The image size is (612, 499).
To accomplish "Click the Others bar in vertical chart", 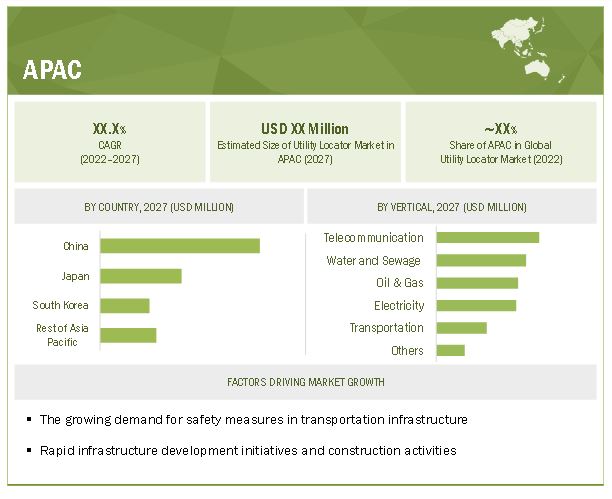I will click(450, 350).
